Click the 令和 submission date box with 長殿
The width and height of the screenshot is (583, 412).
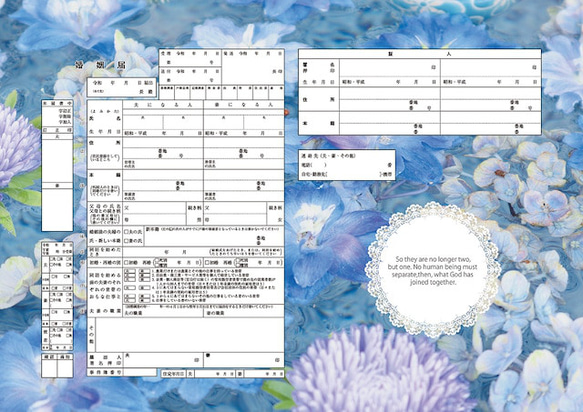(122, 87)
